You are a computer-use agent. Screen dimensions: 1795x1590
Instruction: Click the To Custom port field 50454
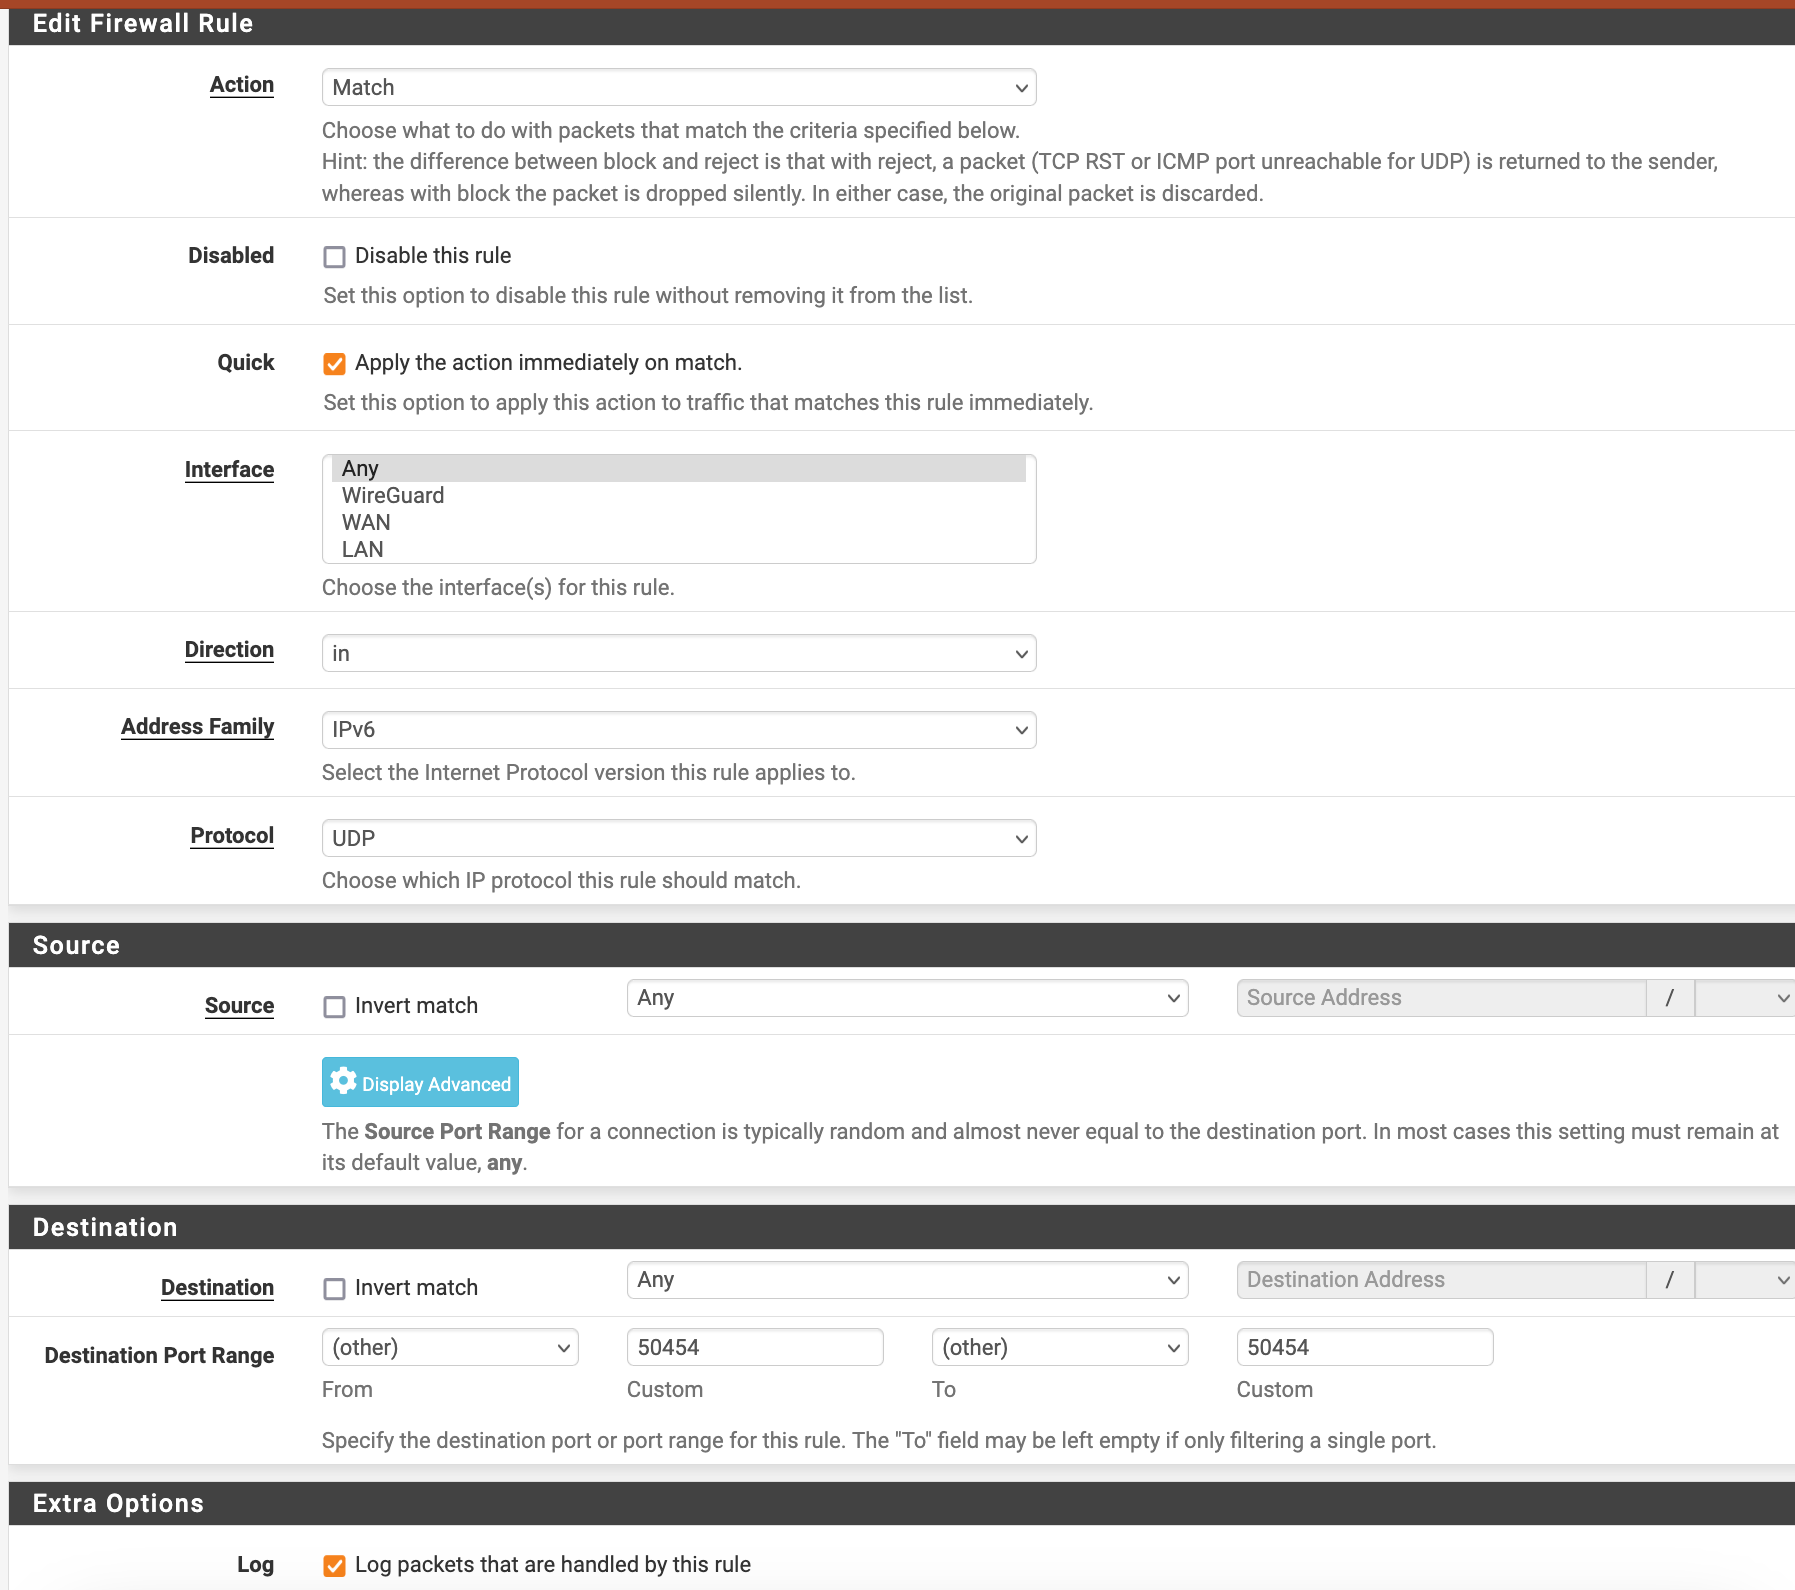[x=1365, y=1347]
